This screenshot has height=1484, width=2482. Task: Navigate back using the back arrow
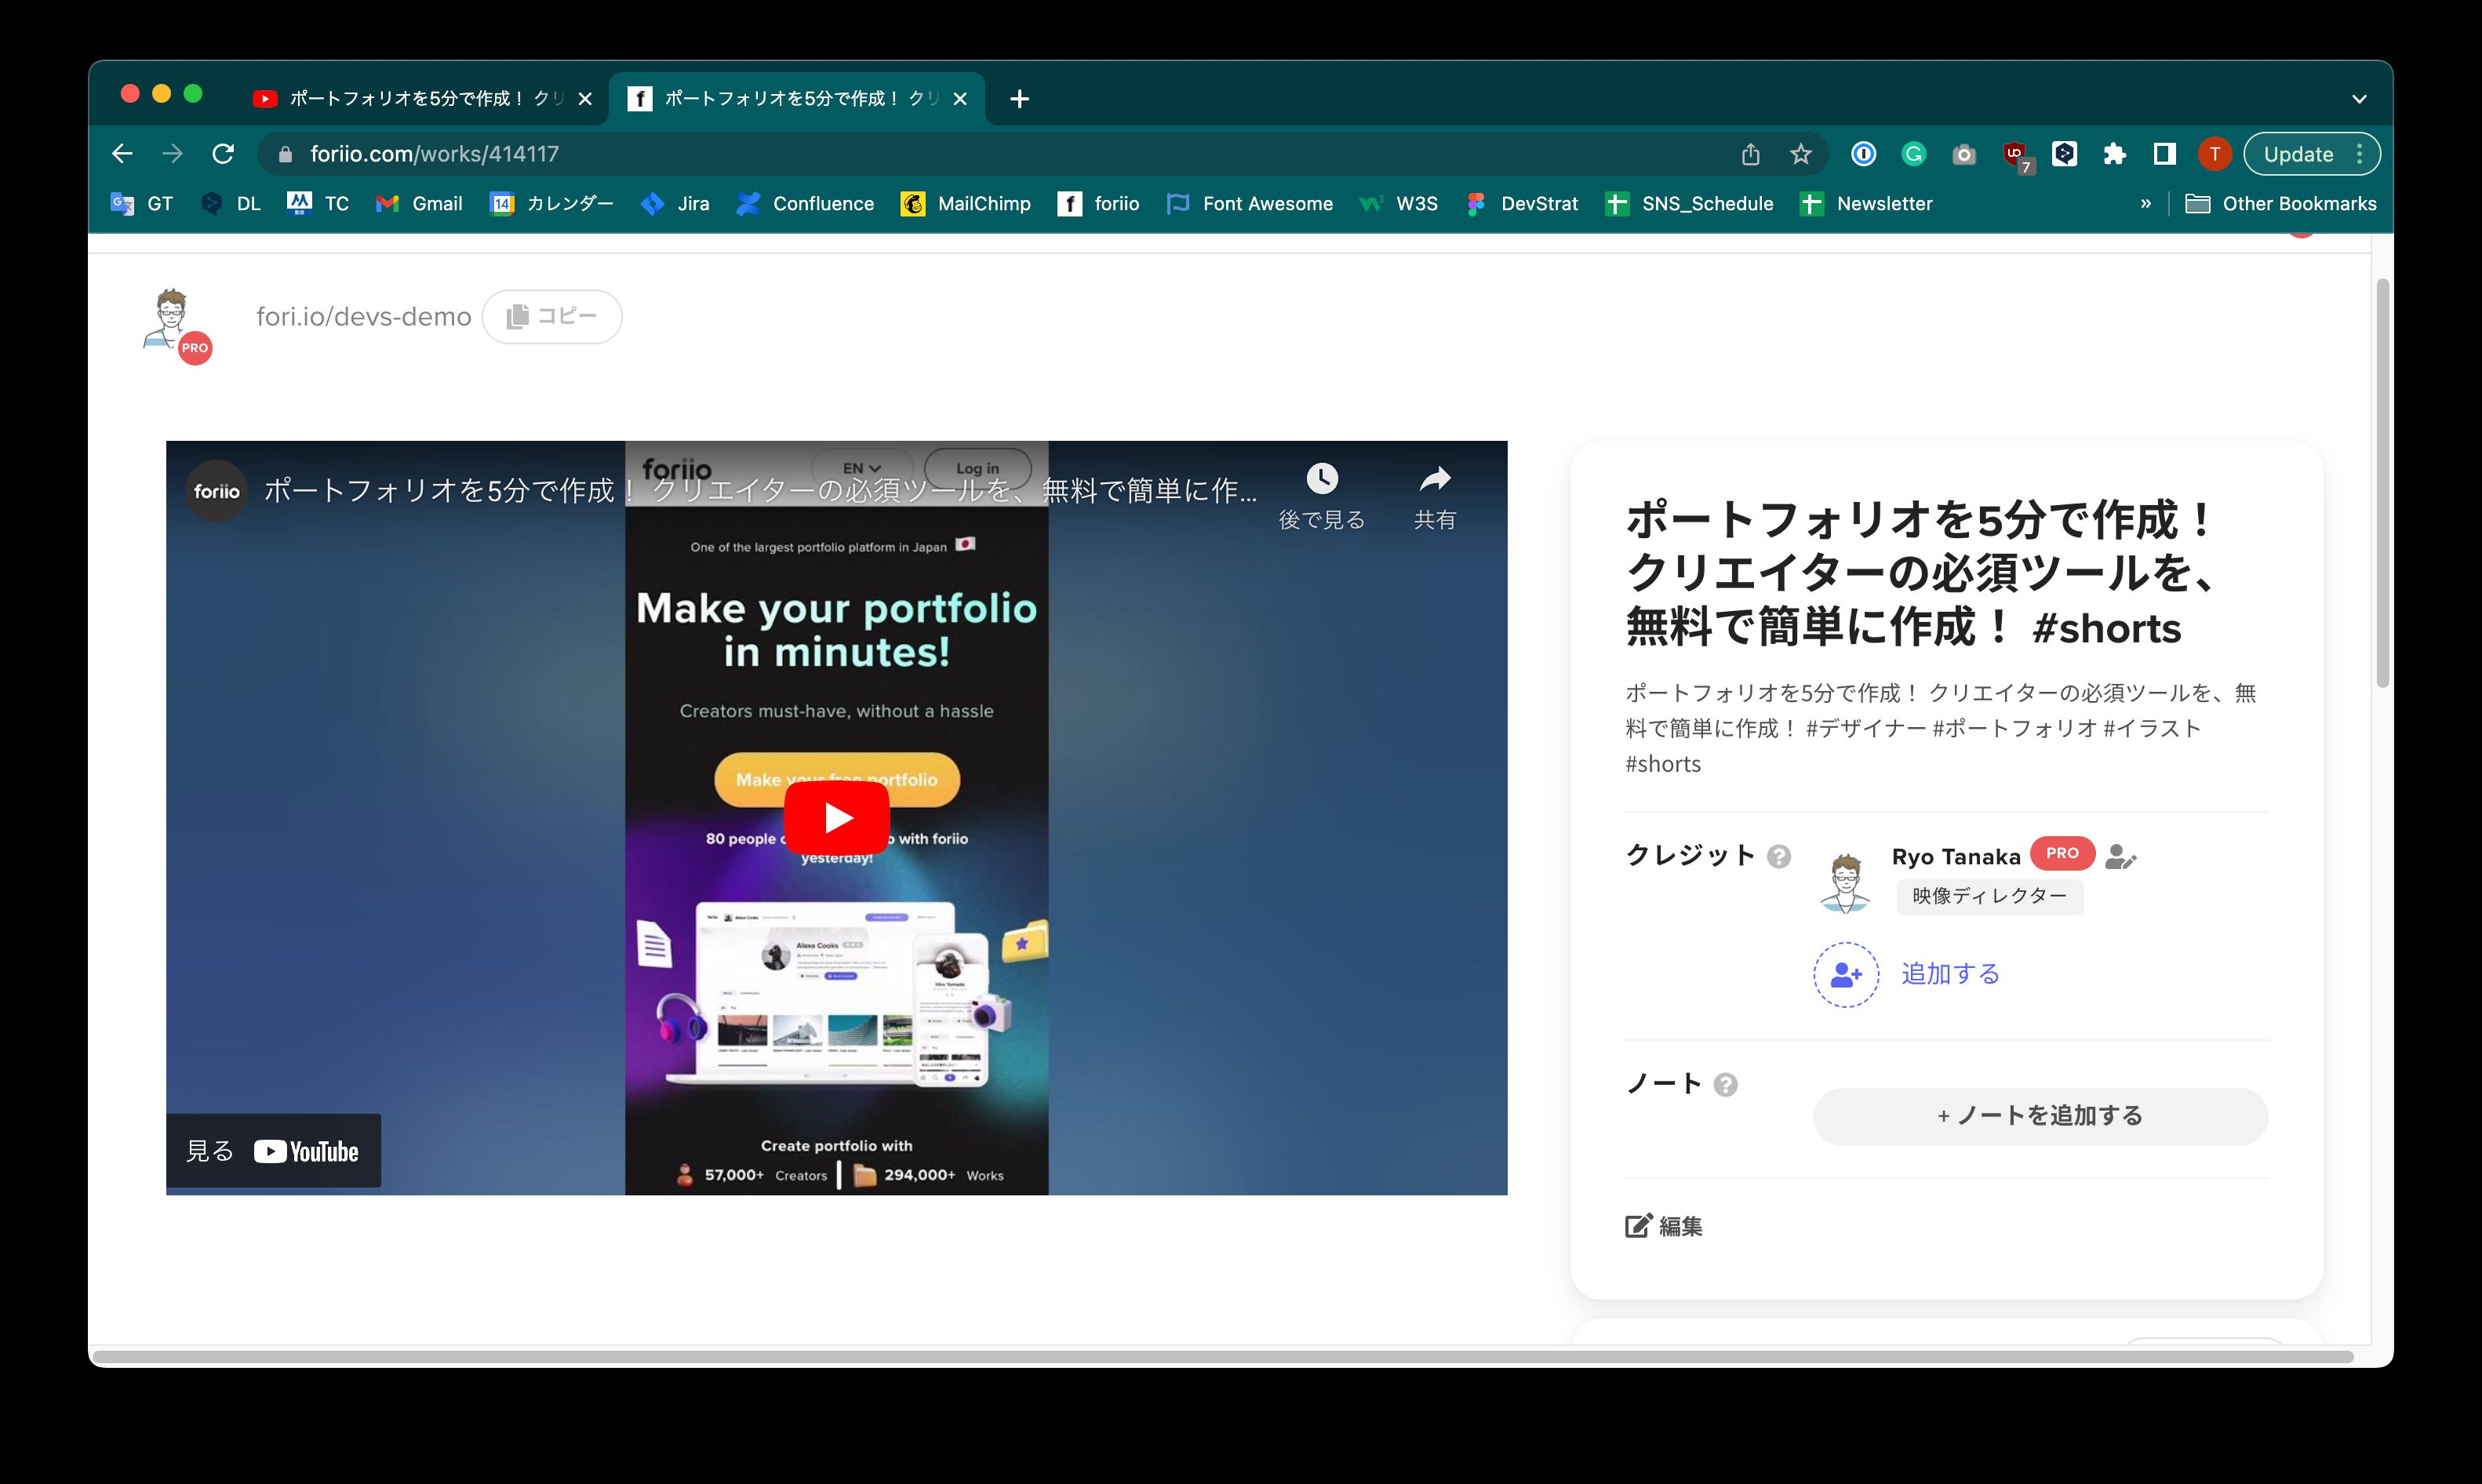(121, 153)
